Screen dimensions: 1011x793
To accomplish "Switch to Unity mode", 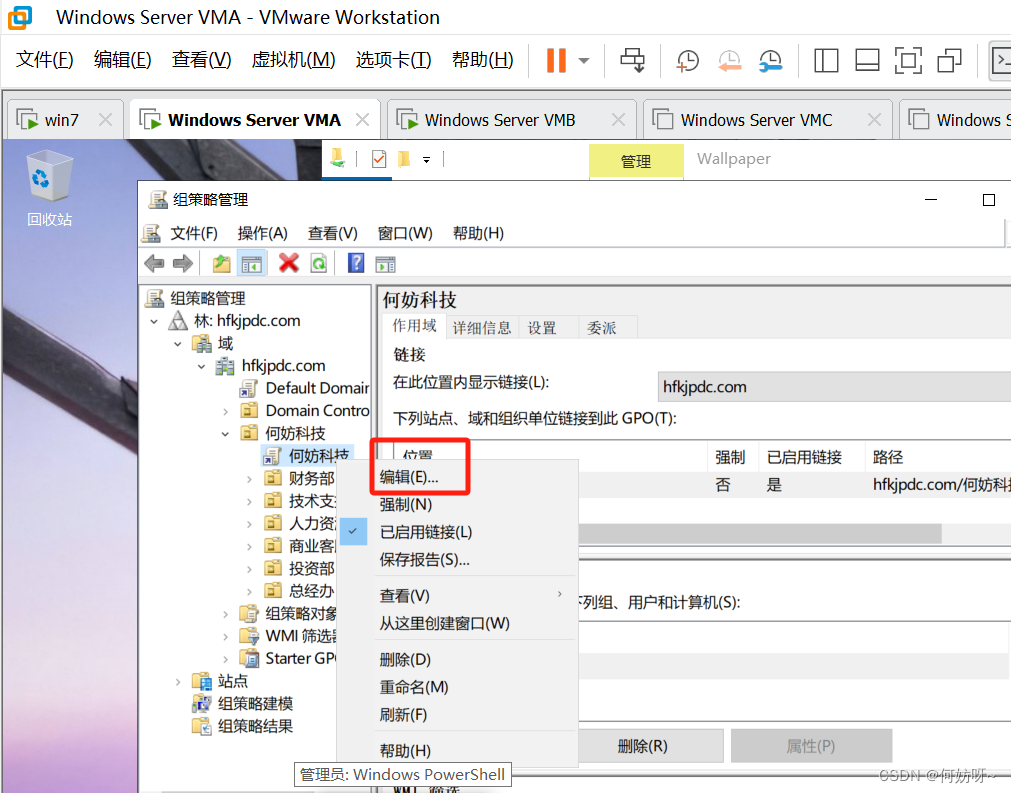I will click(x=949, y=61).
